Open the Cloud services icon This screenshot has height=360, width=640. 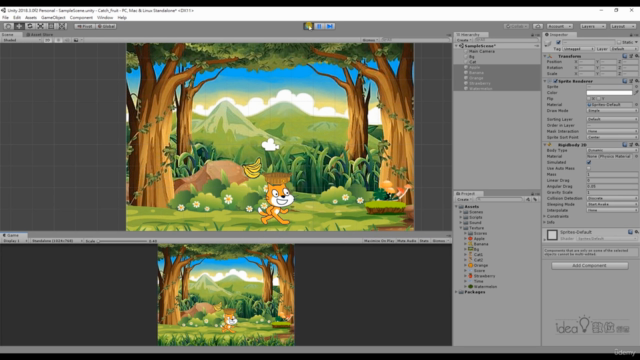tap(538, 26)
